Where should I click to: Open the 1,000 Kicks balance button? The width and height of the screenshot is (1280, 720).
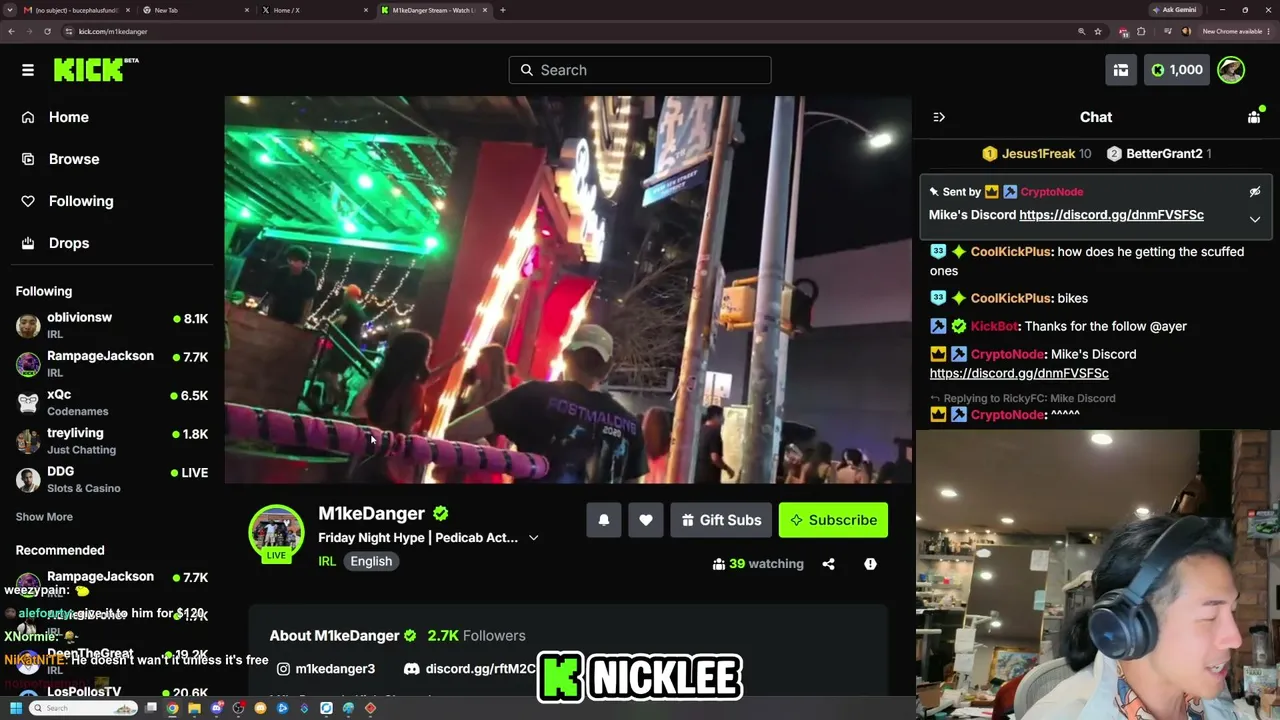point(1177,70)
